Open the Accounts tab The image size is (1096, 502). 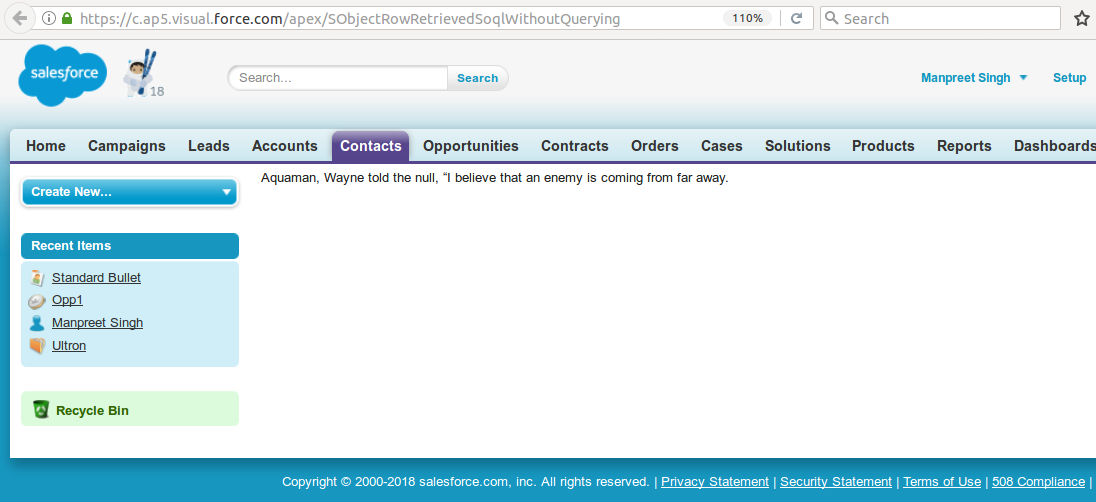point(284,146)
